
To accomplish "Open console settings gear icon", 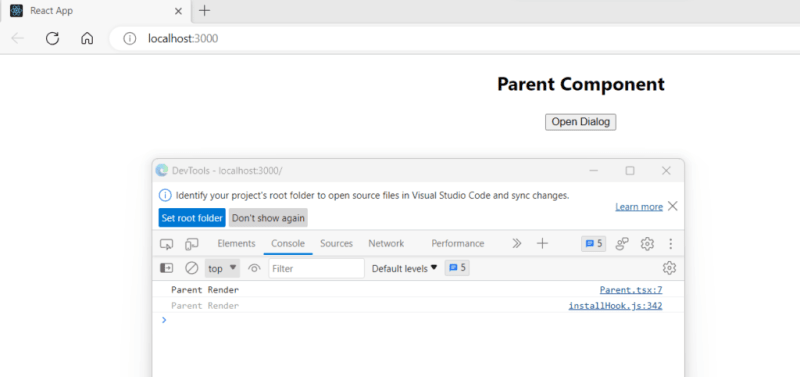I will point(669,268).
